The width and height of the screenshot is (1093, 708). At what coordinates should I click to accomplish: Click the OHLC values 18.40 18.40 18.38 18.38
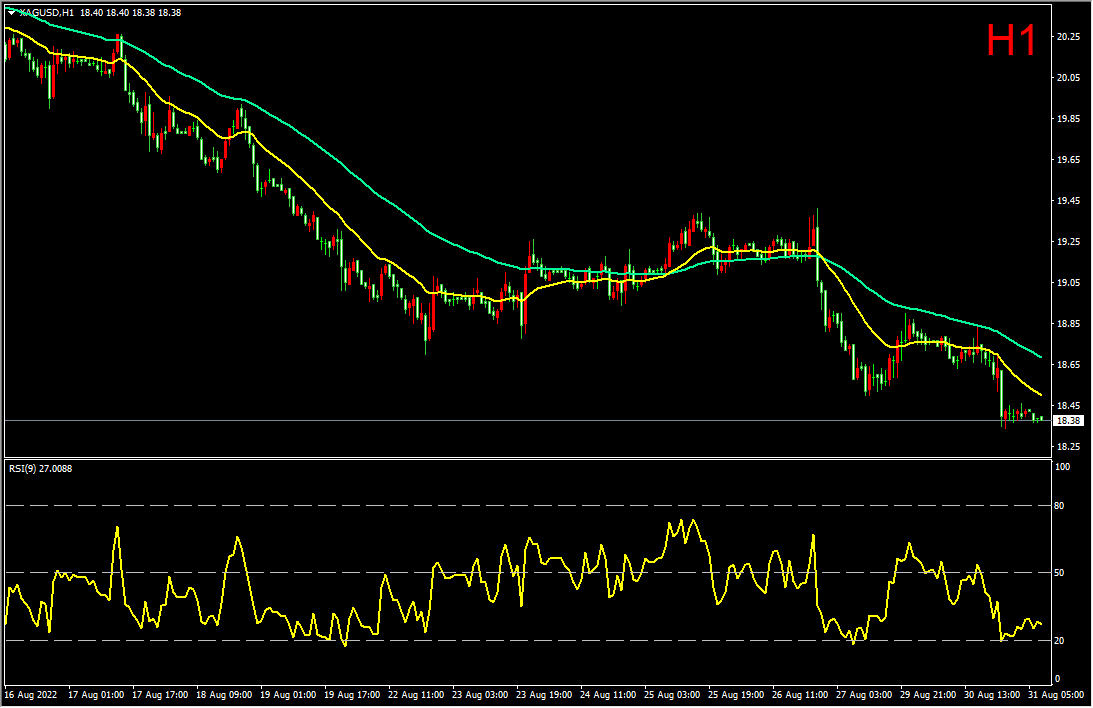pyautogui.click(x=130, y=13)
